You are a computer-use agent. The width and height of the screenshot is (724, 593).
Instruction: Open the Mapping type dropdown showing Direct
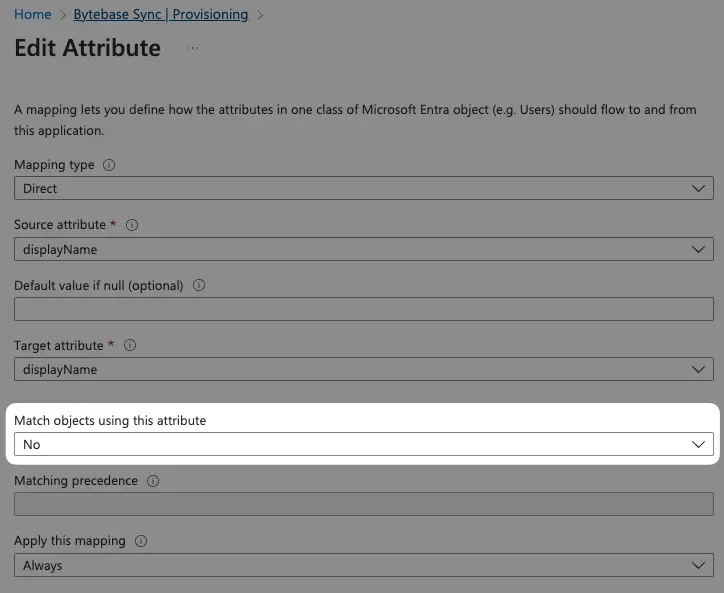click(x=364, y=188)
